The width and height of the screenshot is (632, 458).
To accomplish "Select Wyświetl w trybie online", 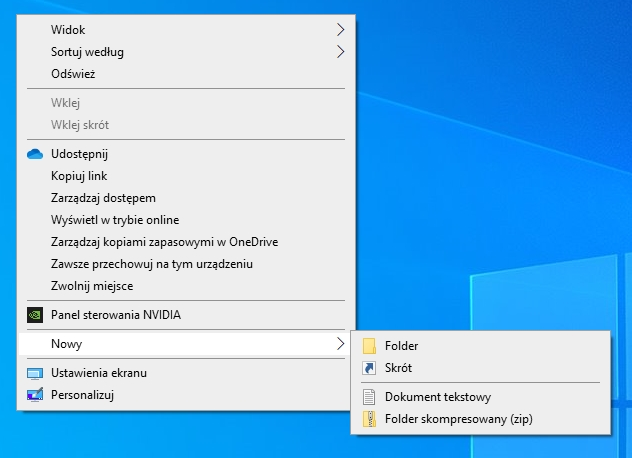I will point(114,220).
